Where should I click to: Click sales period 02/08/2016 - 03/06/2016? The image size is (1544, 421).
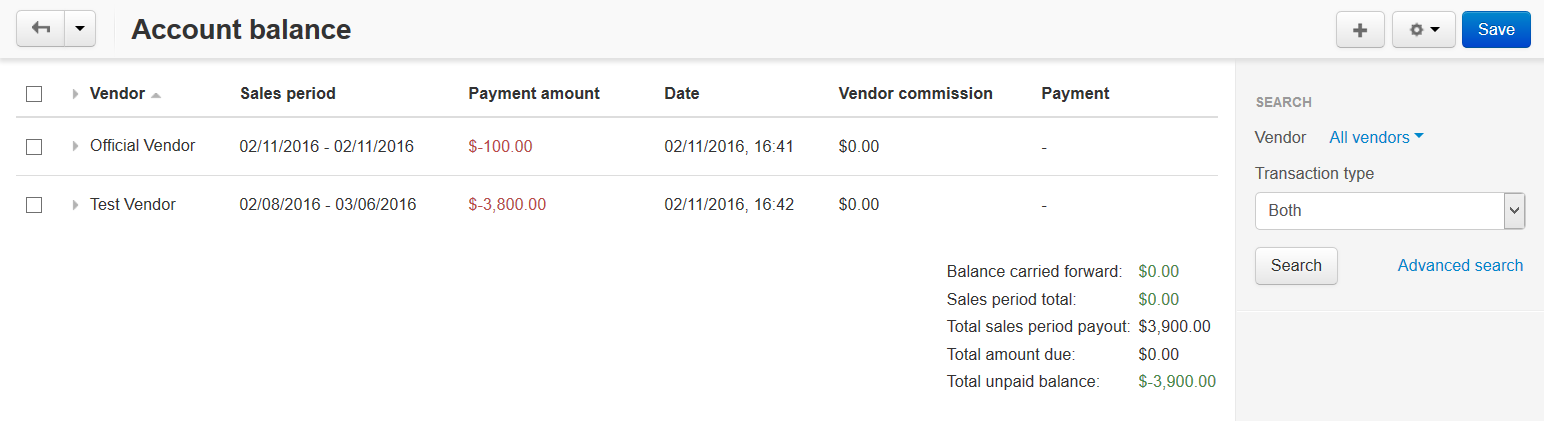(x=328, y=204)
